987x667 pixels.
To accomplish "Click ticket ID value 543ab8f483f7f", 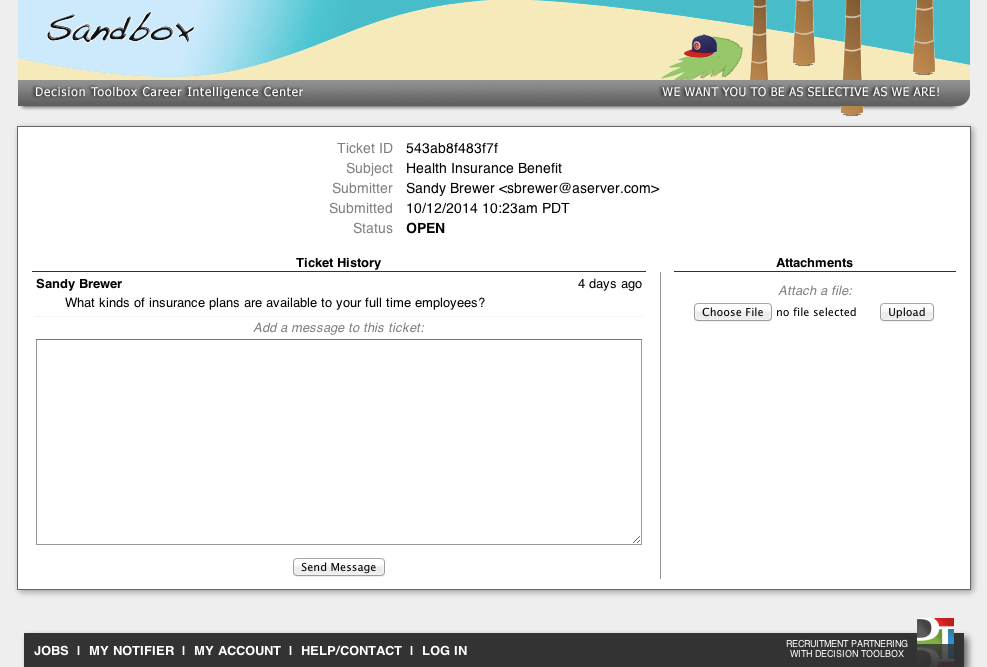I will click(x=452, y=149).
